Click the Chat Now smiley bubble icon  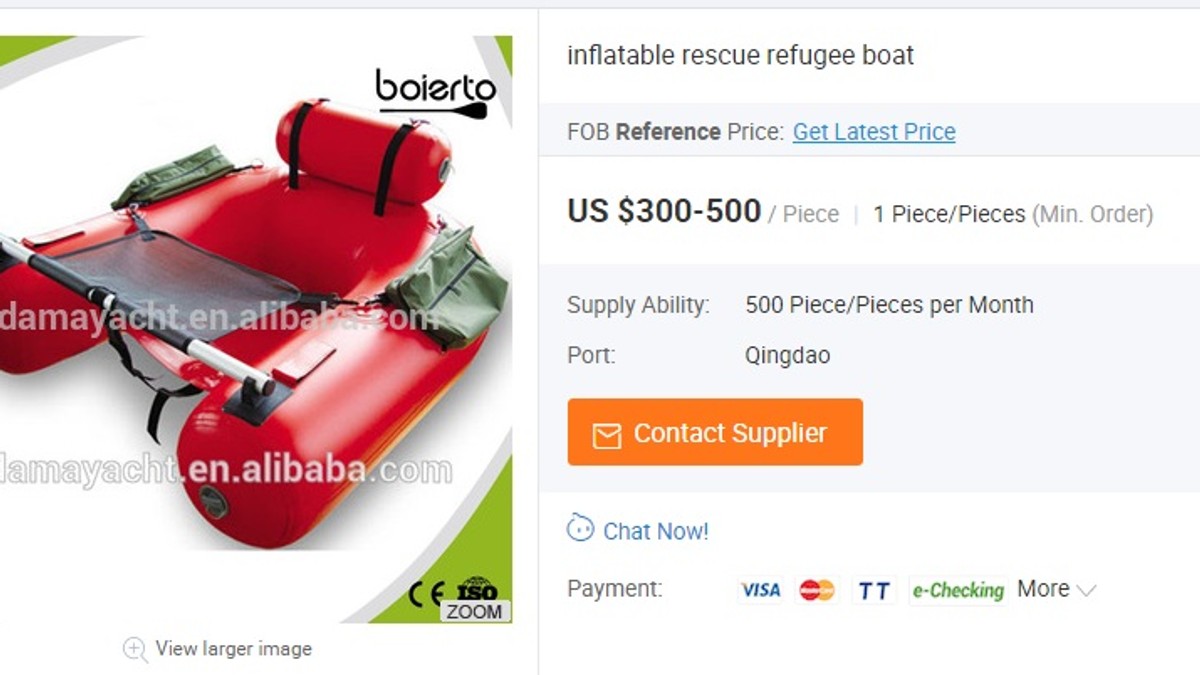[x=580, y=528]
